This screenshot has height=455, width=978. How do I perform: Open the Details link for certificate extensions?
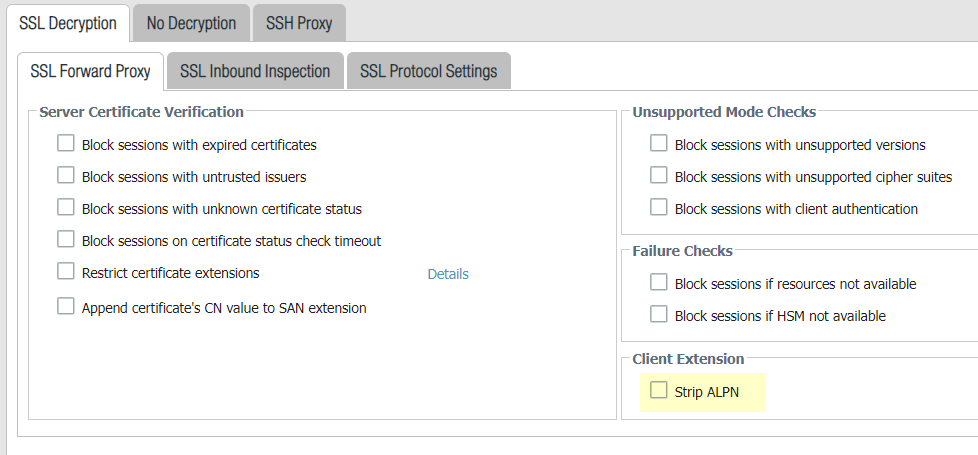click(x=448, y=274)
